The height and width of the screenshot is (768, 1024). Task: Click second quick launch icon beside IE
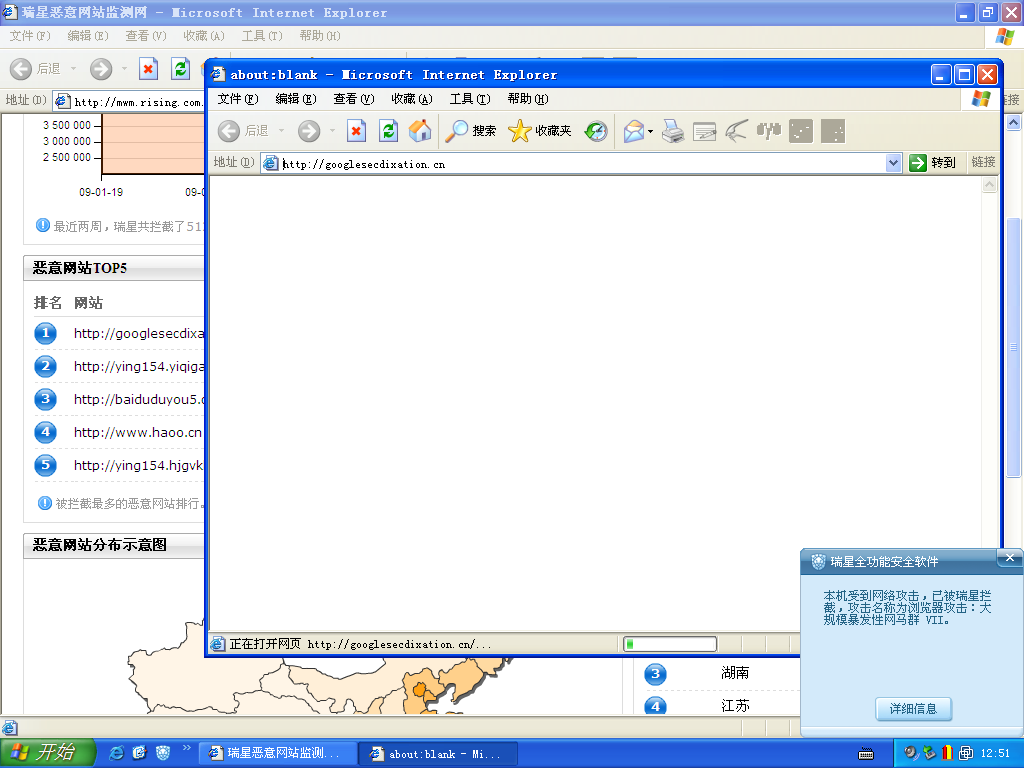click(x=140, y=753)
